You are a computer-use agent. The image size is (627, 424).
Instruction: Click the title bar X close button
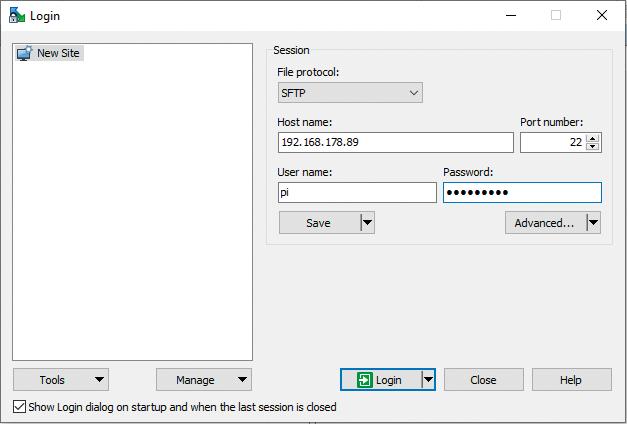tap(602, 16)
